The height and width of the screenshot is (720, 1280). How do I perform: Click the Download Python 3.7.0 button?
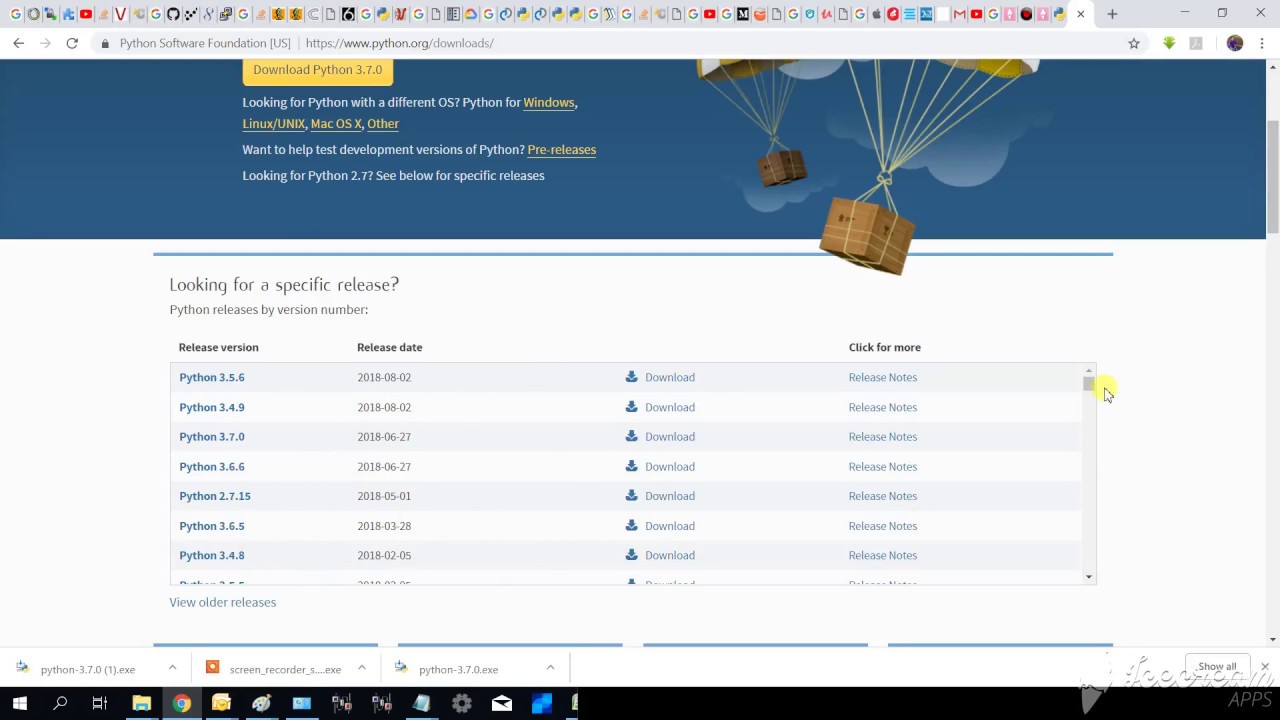(x=317, y=70)
